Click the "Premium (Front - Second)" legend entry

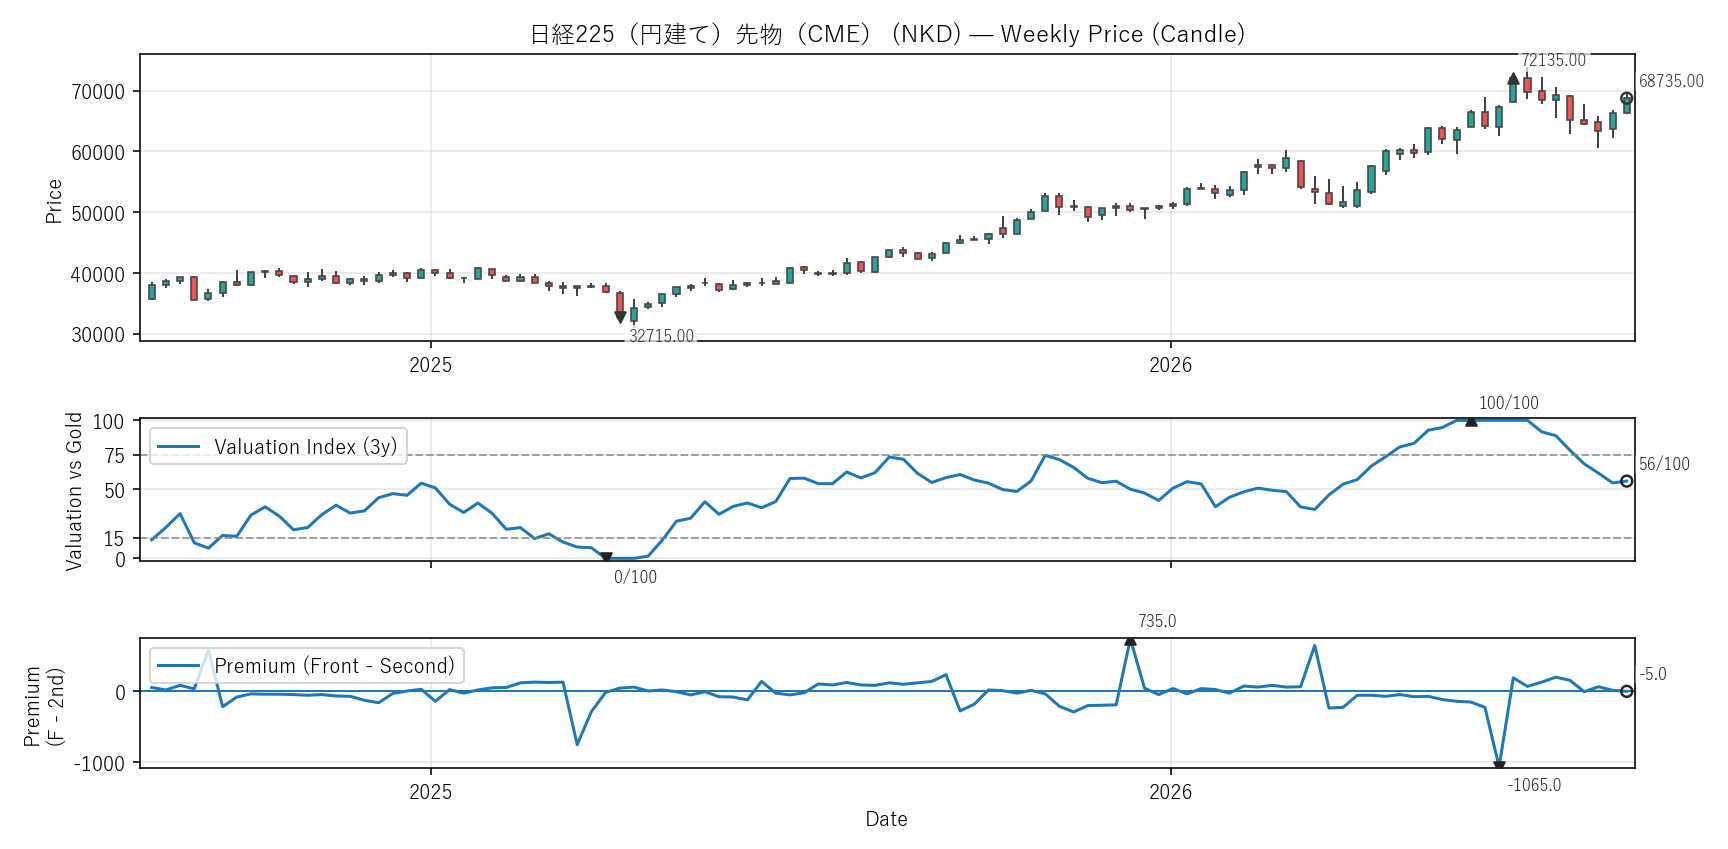307,666
